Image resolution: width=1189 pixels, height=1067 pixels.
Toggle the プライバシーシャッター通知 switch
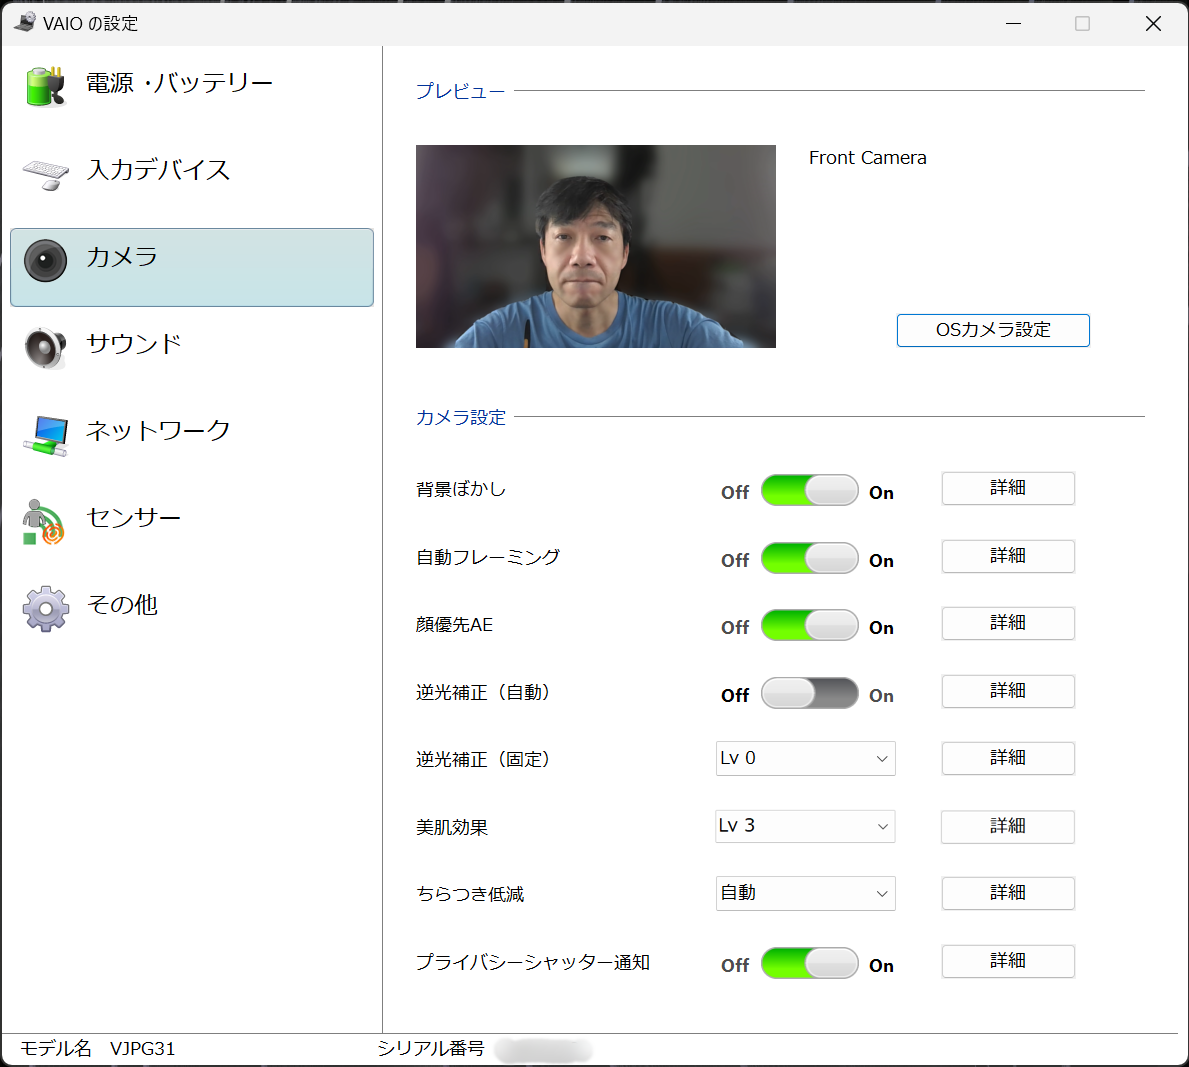pyautogui.click(x=809, y=963)
